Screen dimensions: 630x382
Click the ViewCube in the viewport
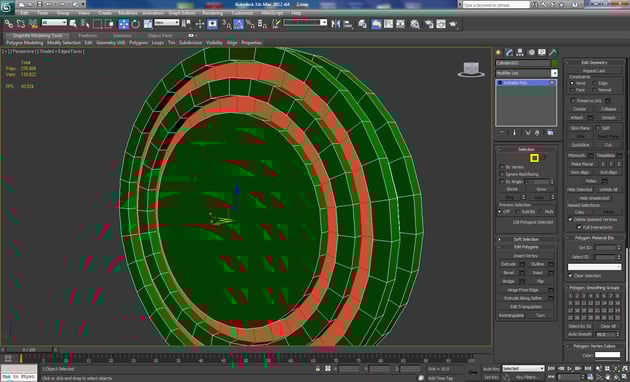[471, 69]
